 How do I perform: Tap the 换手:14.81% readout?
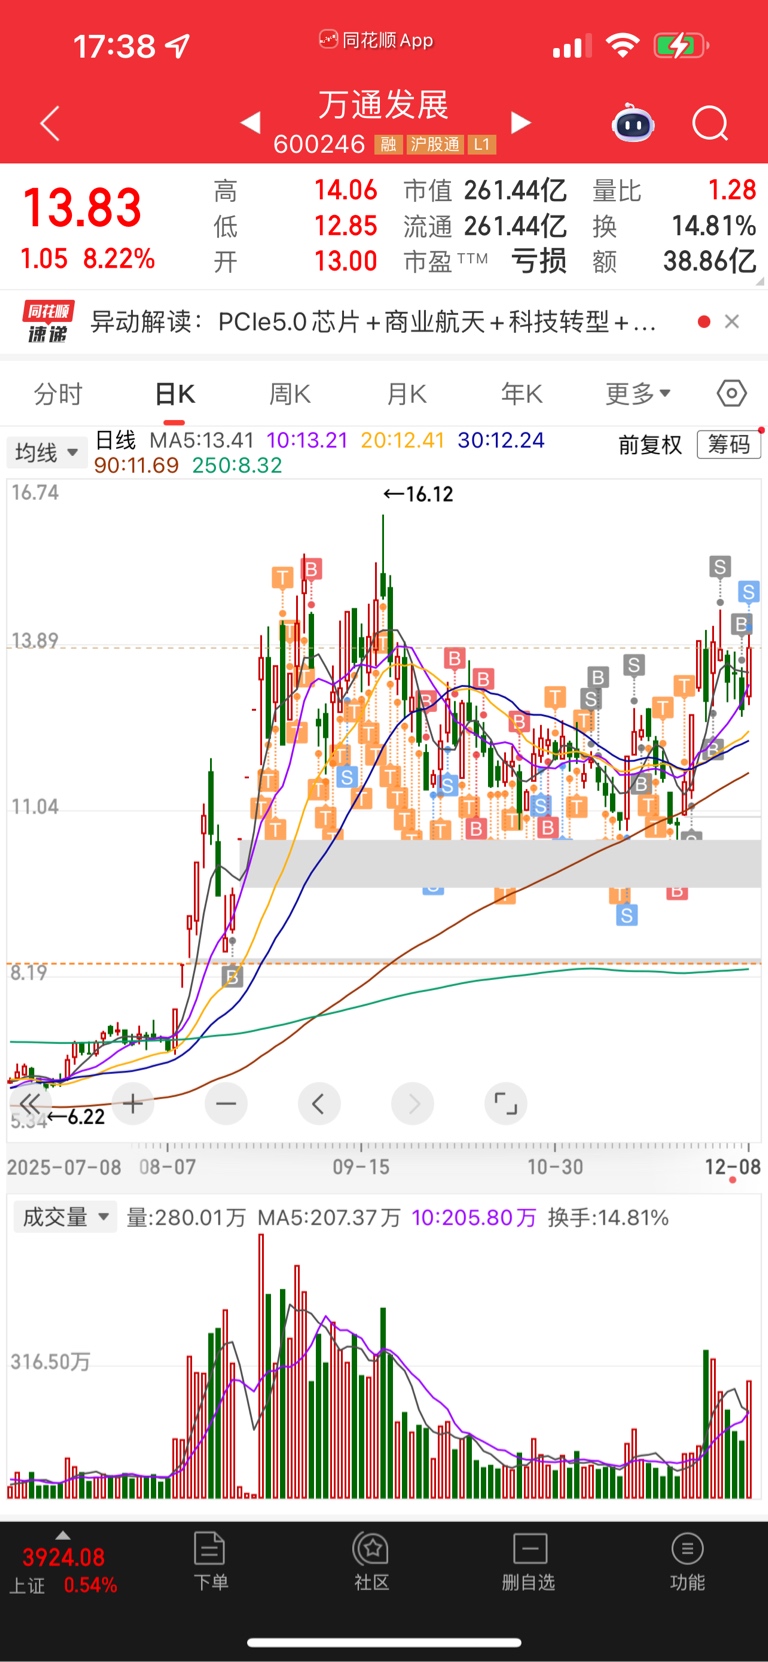[x=608, y=1218]
